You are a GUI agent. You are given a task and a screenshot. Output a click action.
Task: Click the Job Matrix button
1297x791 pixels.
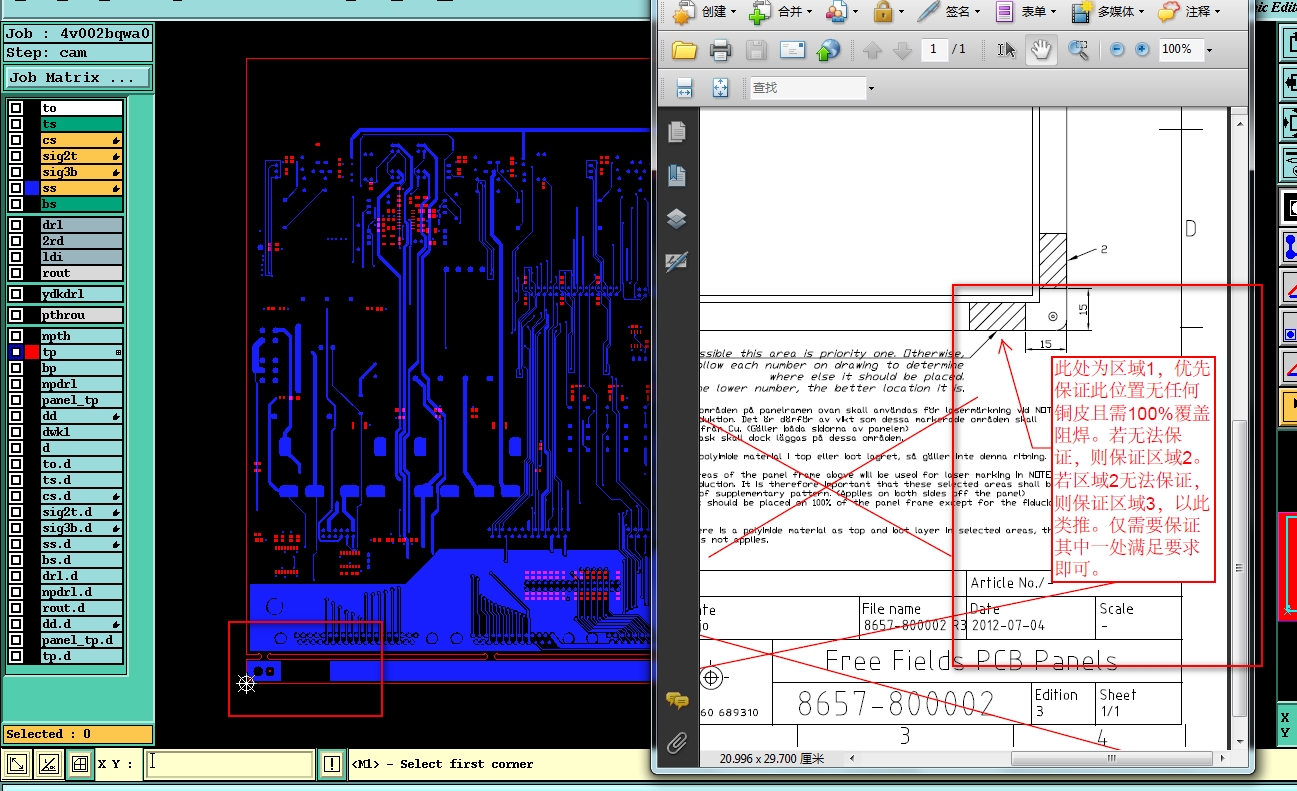pos(78,77)
